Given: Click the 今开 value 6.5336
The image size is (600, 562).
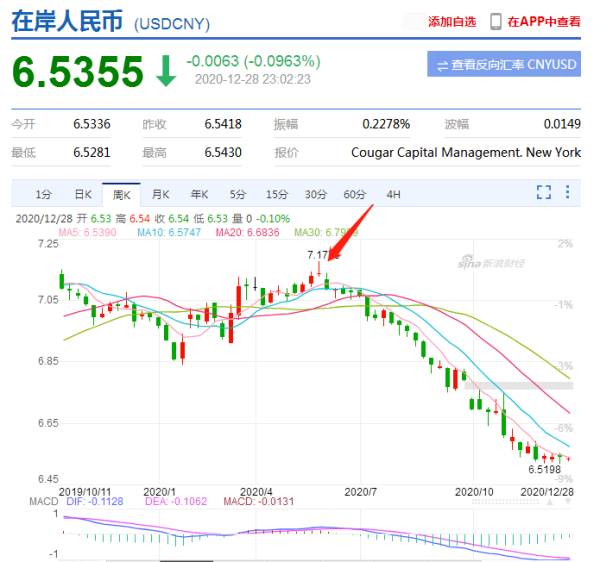Looking at the screenshot, I should tap(92, 124).
